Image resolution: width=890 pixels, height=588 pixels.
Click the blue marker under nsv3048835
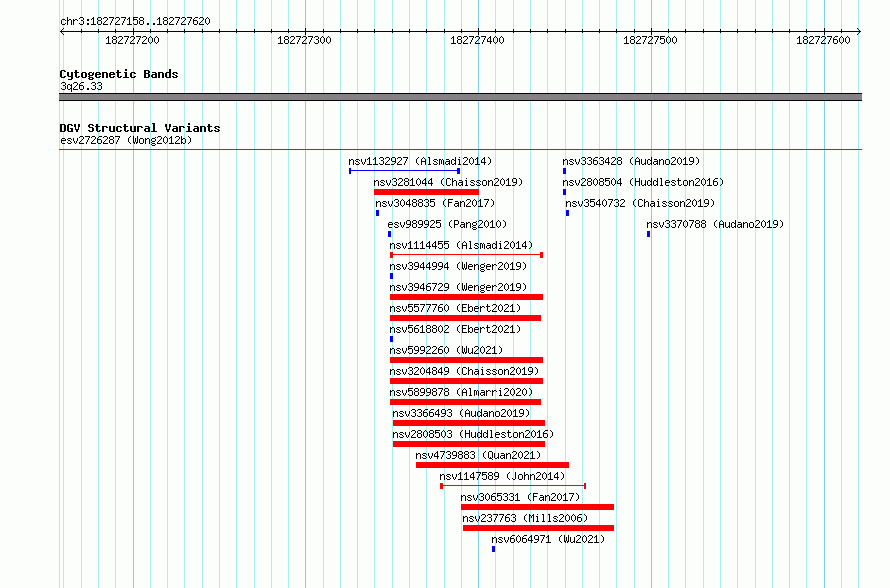pyautogui.click(x=377, y=213)
